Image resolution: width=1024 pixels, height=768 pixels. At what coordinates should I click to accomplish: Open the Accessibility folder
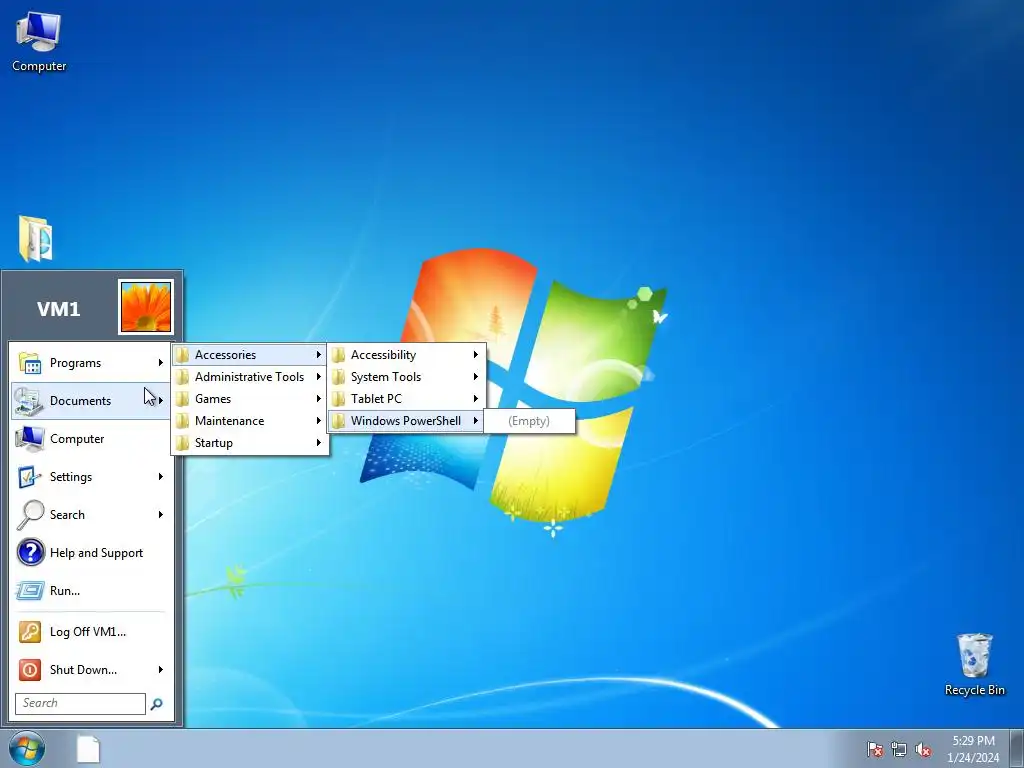tap(406, 355)
